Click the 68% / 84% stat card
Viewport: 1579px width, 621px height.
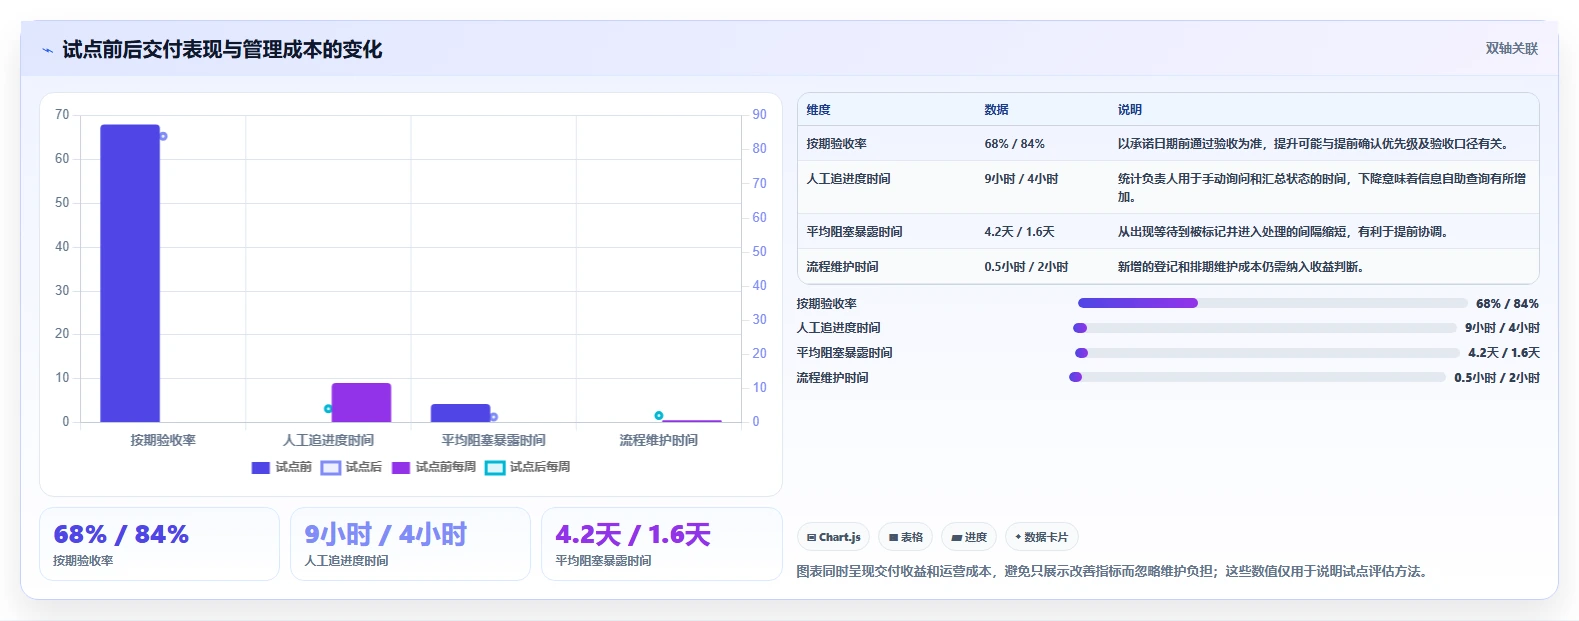tap(159, 544)
